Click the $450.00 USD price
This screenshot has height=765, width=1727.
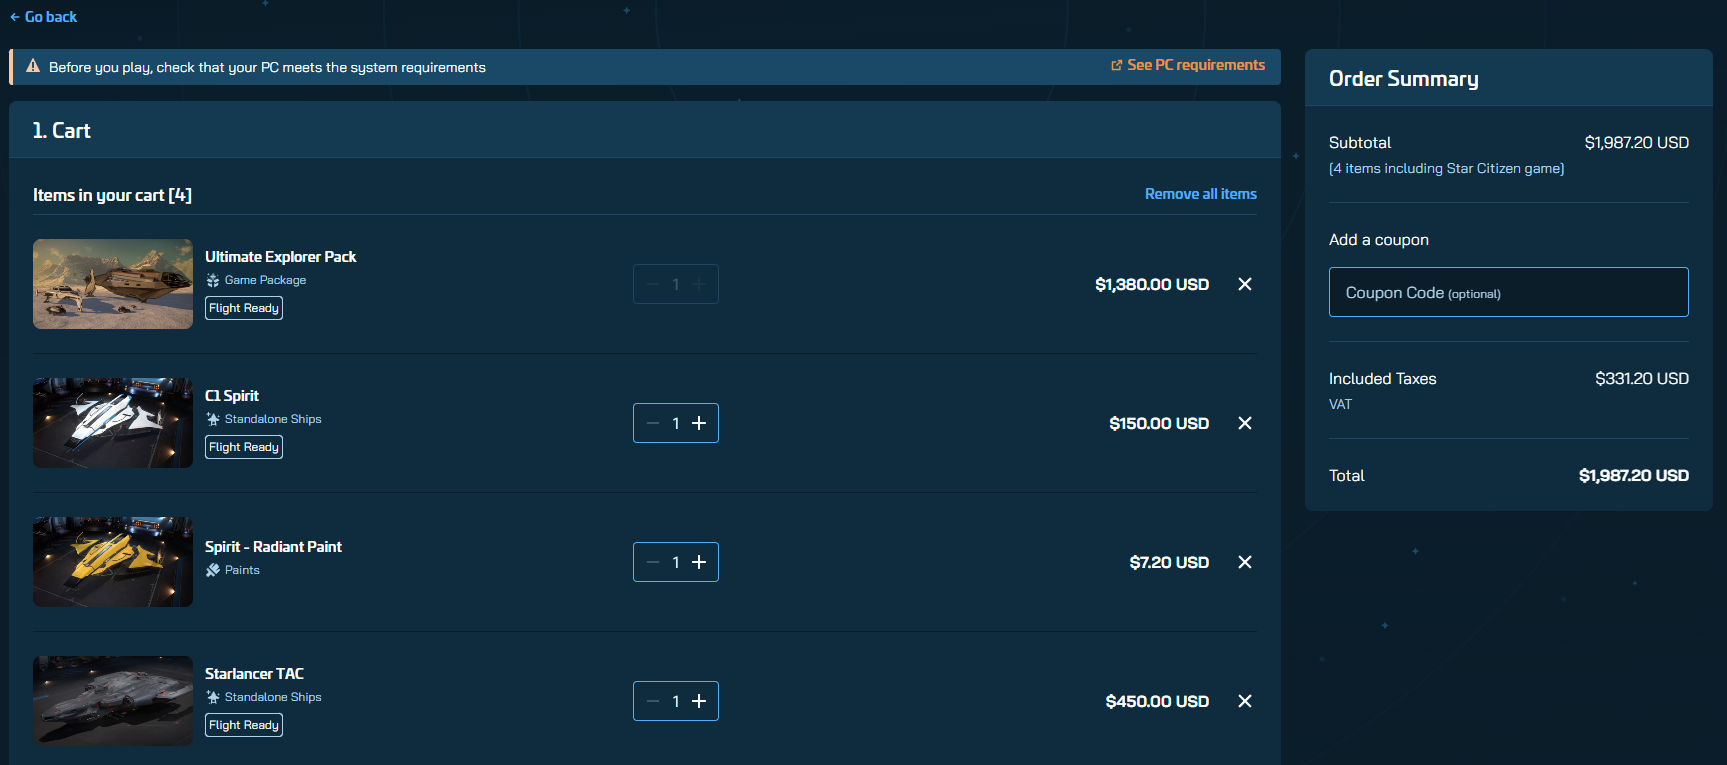pyautogui.click(x=1157, y=702)
